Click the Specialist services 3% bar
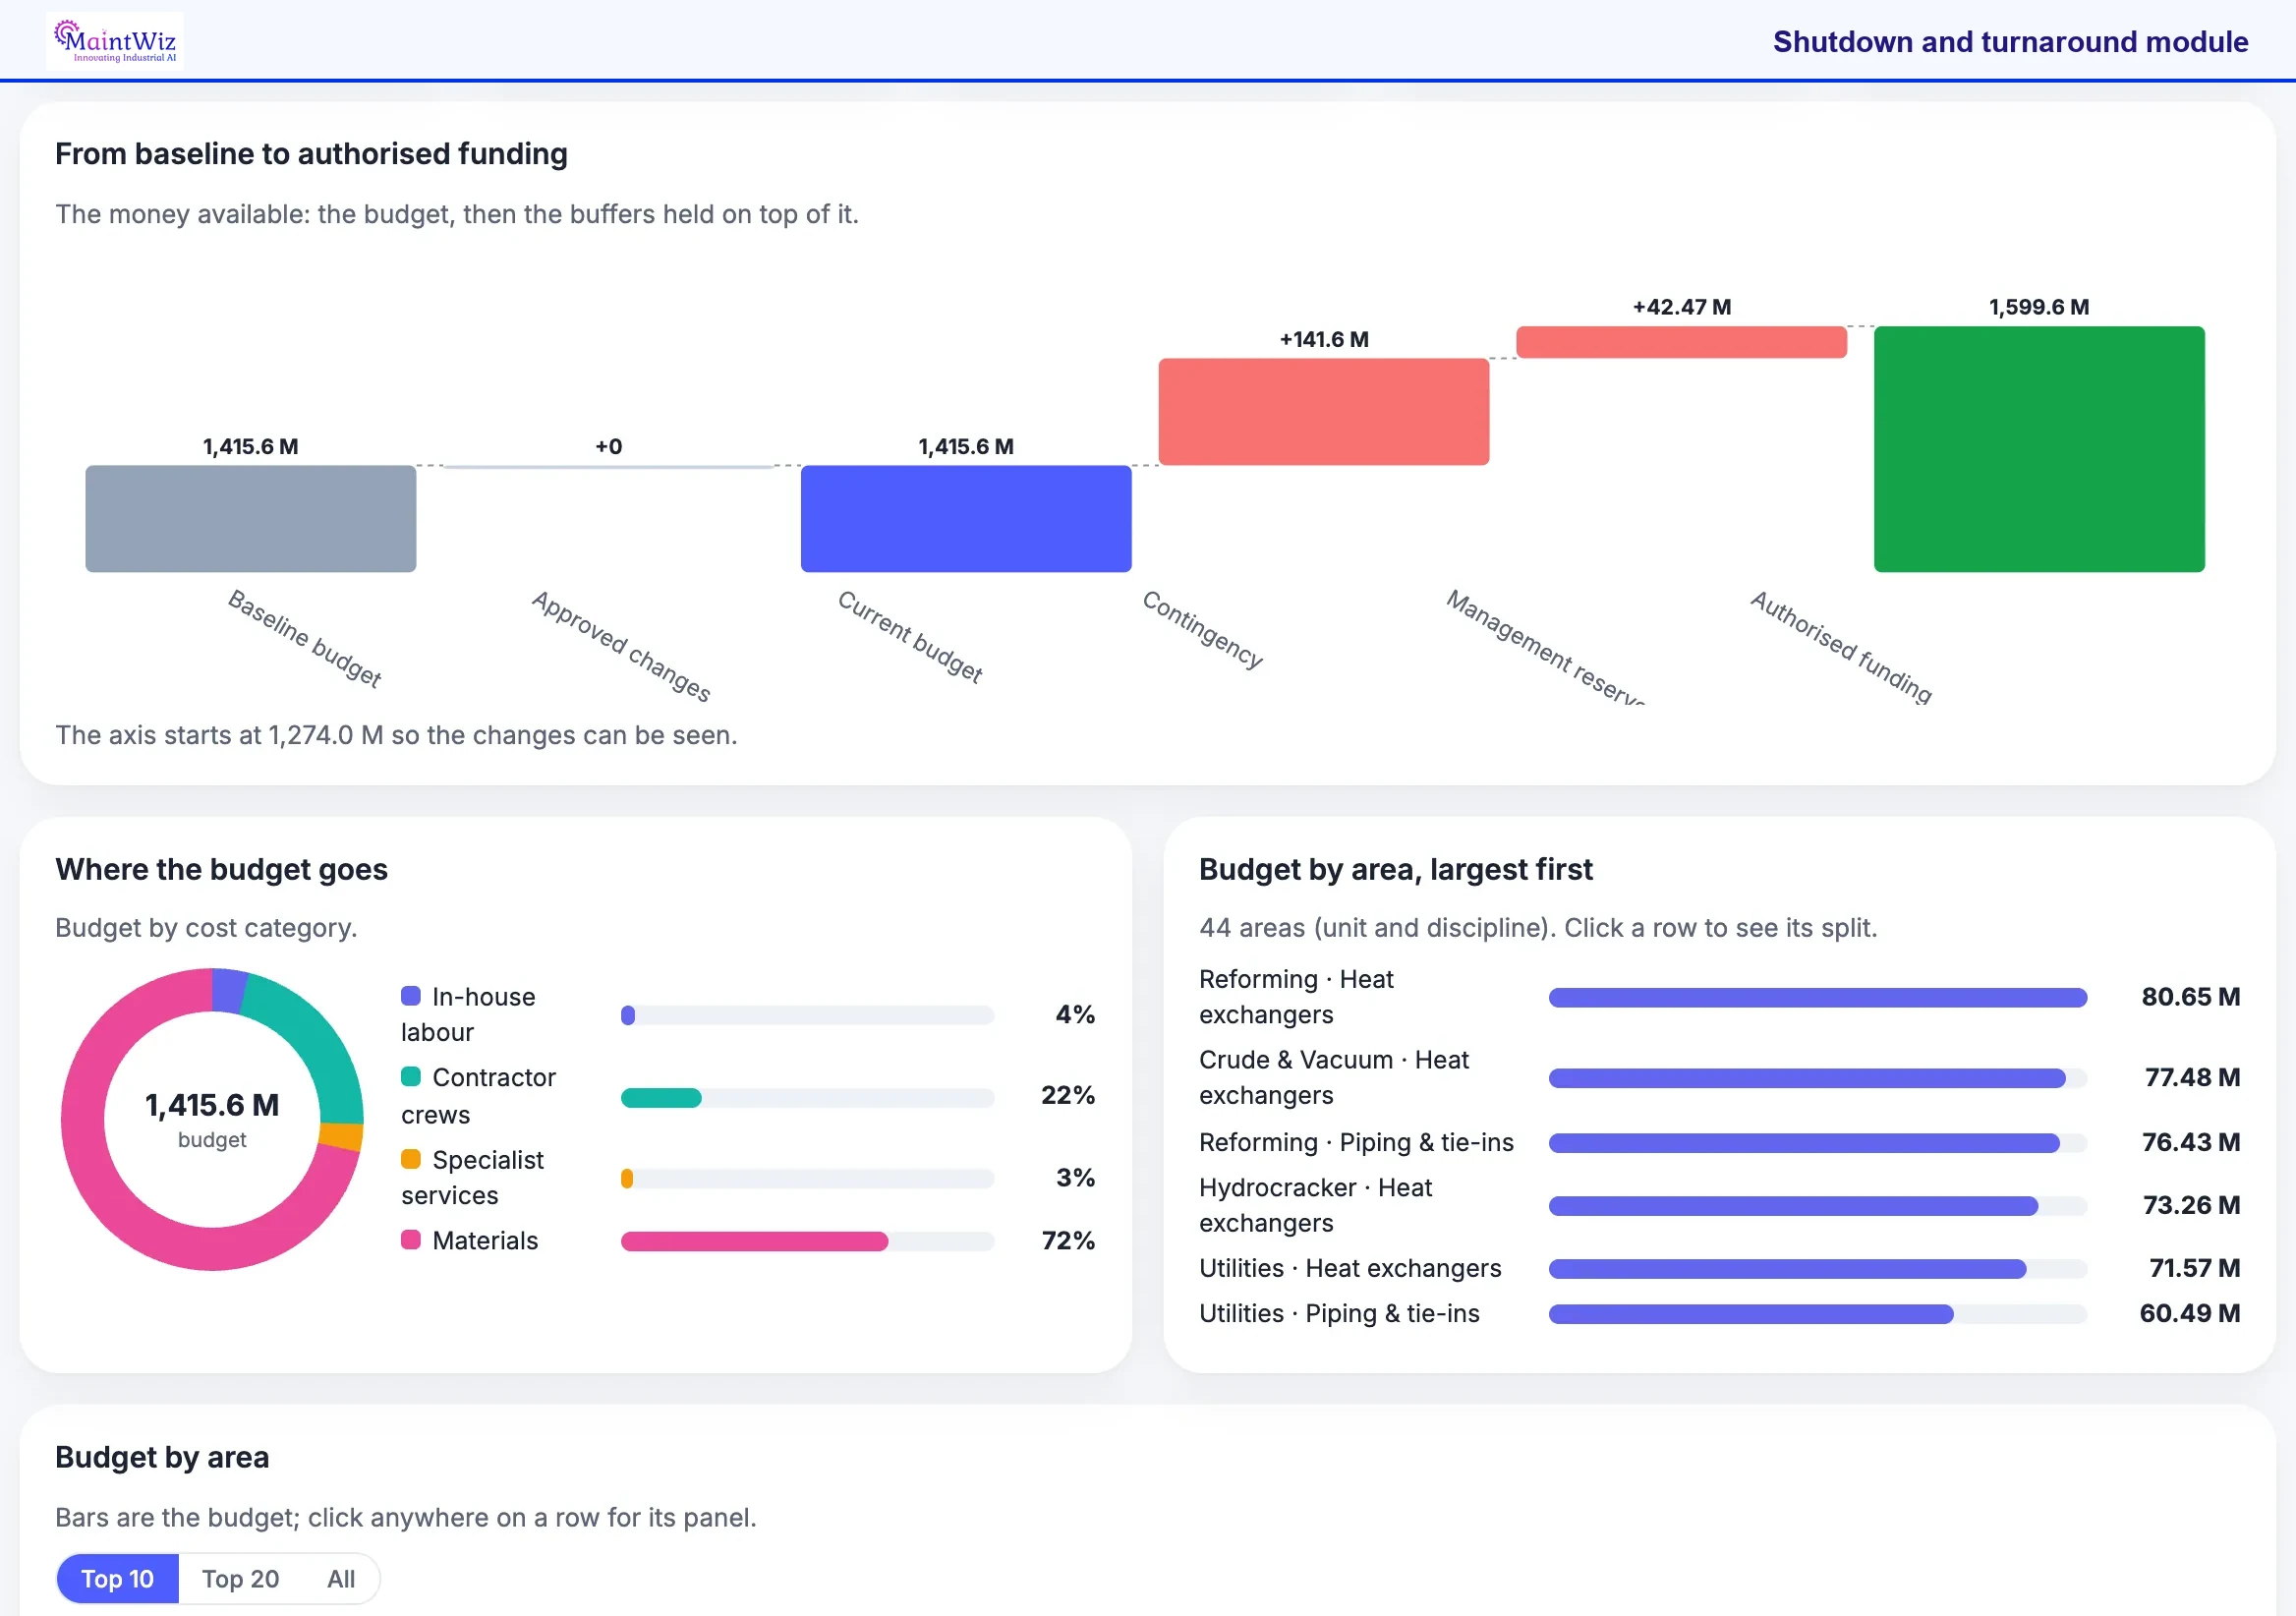The image size is (2296, 1616). point(807,1179)
